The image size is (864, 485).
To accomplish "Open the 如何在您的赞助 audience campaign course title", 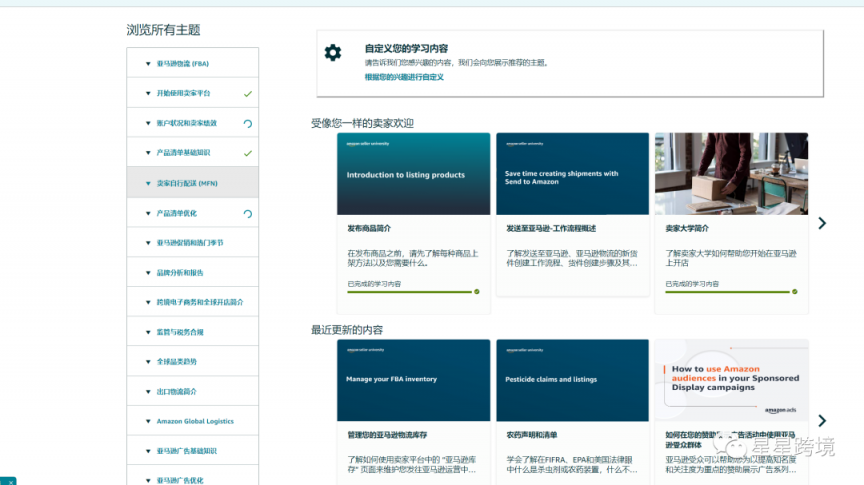I will (730, 440).
